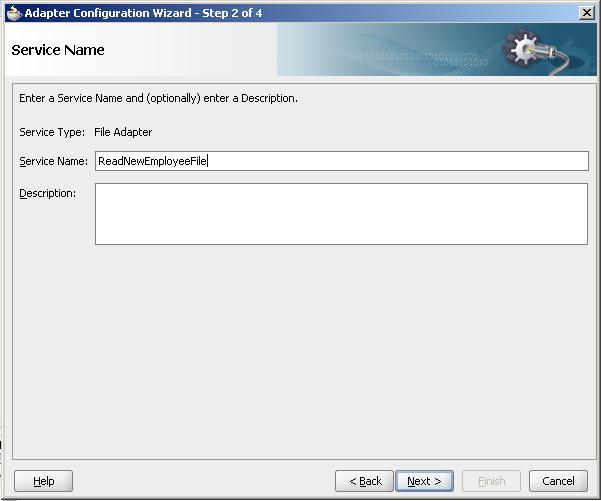Click the Next button
Viewport: 601px width, 501px height.
[x=424, y=481]
